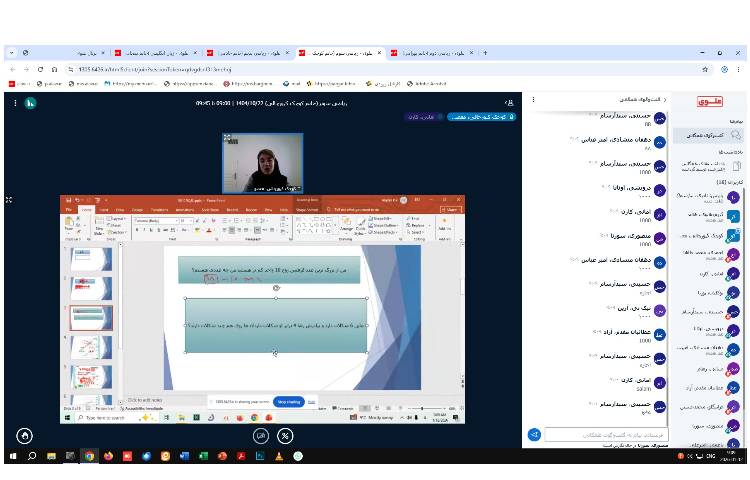Click the send message arrow icon in chat
Image resolution: width=750 pixels, height=480 pixels.
click(x=535, y=435)
